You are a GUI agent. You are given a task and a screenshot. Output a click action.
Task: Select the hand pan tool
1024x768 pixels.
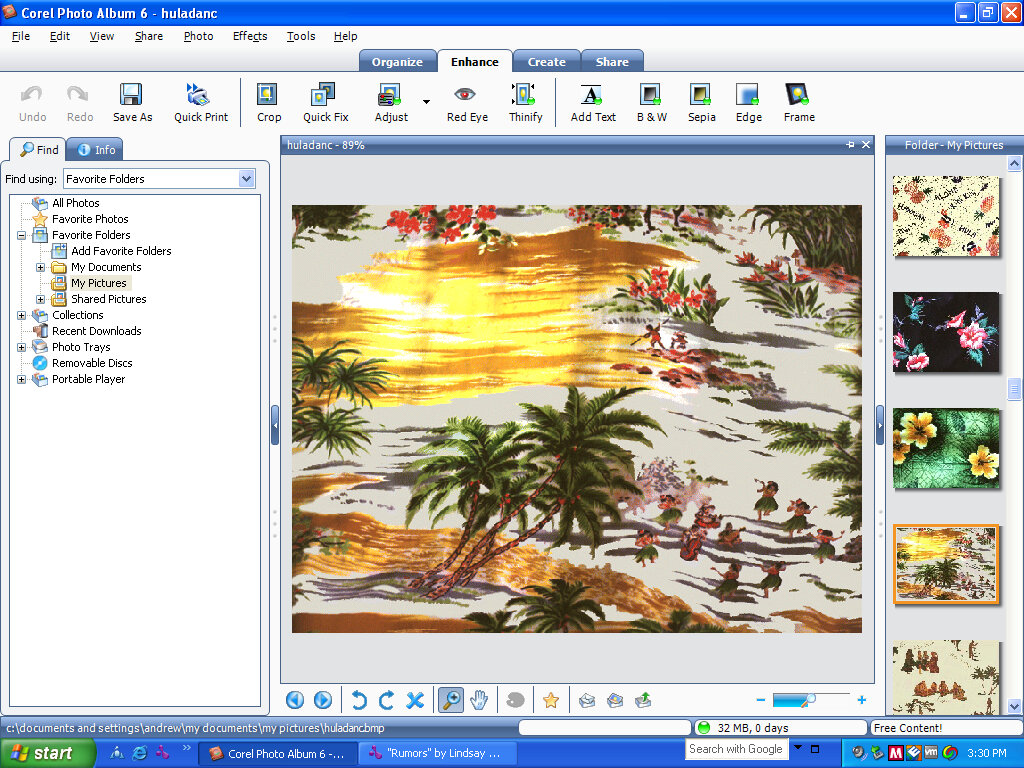tap(480, 700)
